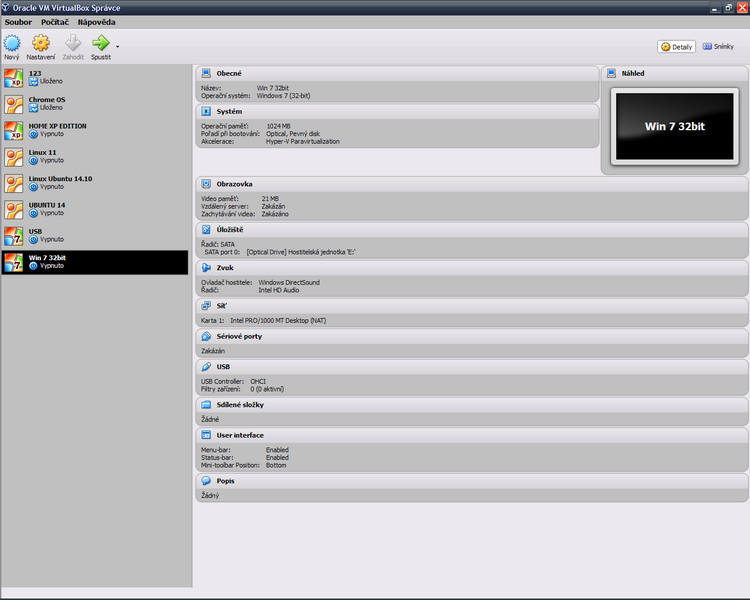Image resolution: width=750 pixels, height=600 pixels.
Task: Select 123 machine name in list
Action: tap(35, 73)
